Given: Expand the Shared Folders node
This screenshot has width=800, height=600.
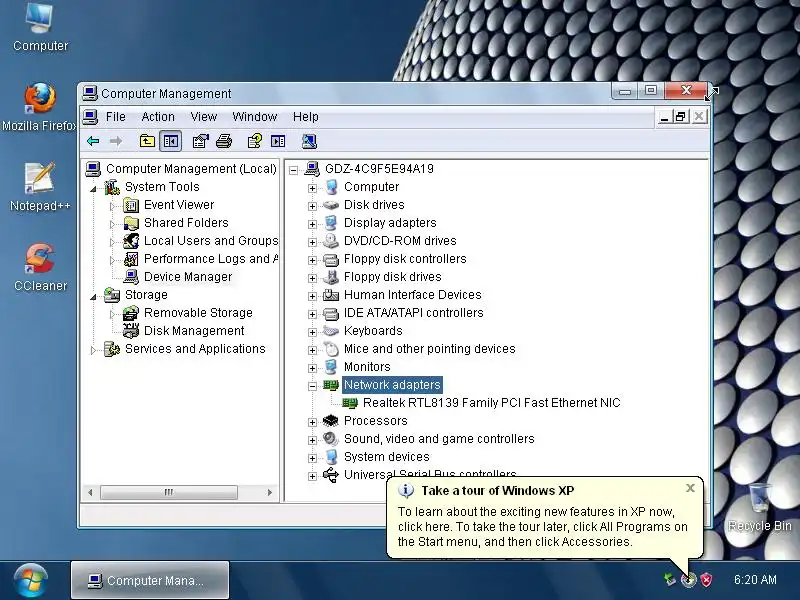Looking at the screenshot, I should tap(112, 224).
